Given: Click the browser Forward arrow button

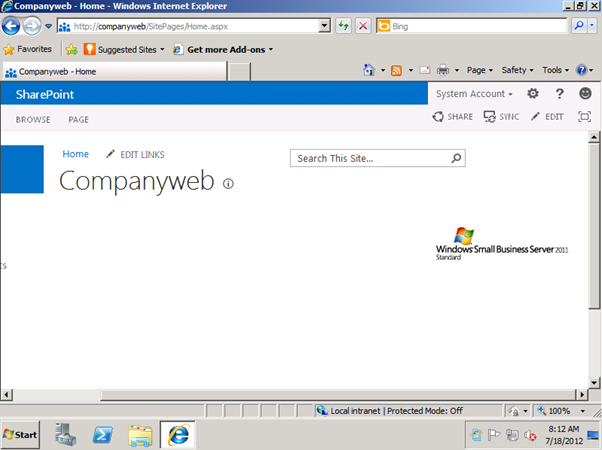Looking at the screenshot, I should point(31,26).
